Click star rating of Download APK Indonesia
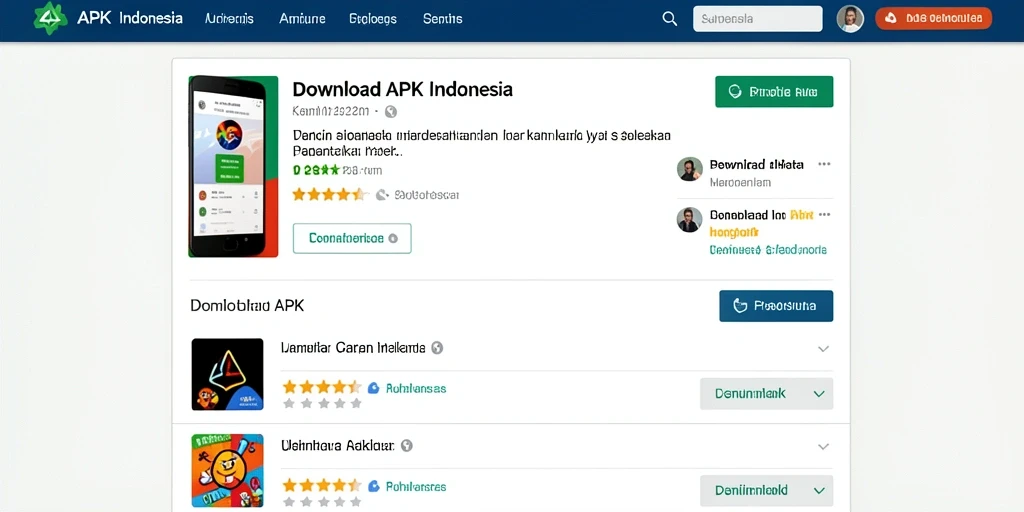This screenshot has width=1024, height=512. [328, 194]
